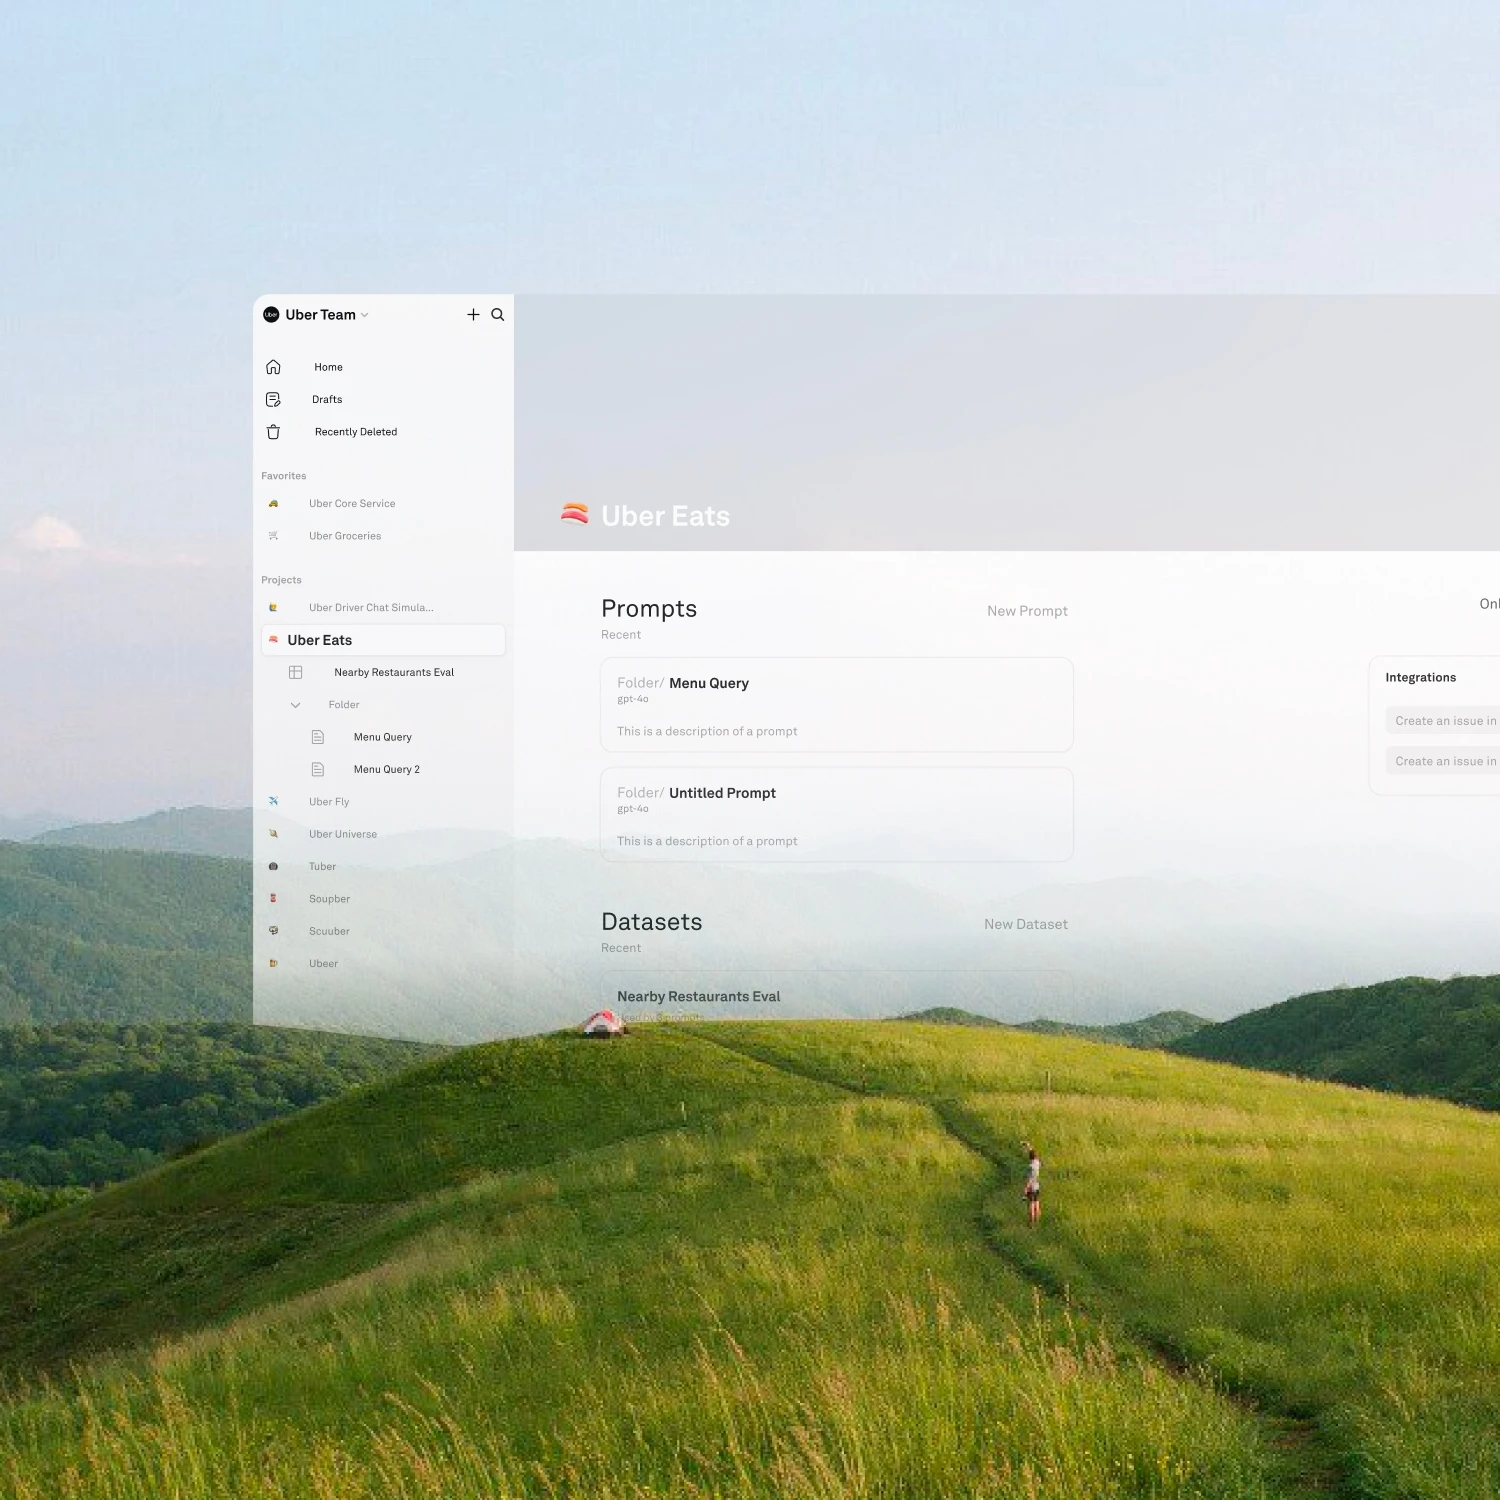Click the Uber Fly airplane icon
Screen dimensions: 1500x1500
click(x=273, y=802)
